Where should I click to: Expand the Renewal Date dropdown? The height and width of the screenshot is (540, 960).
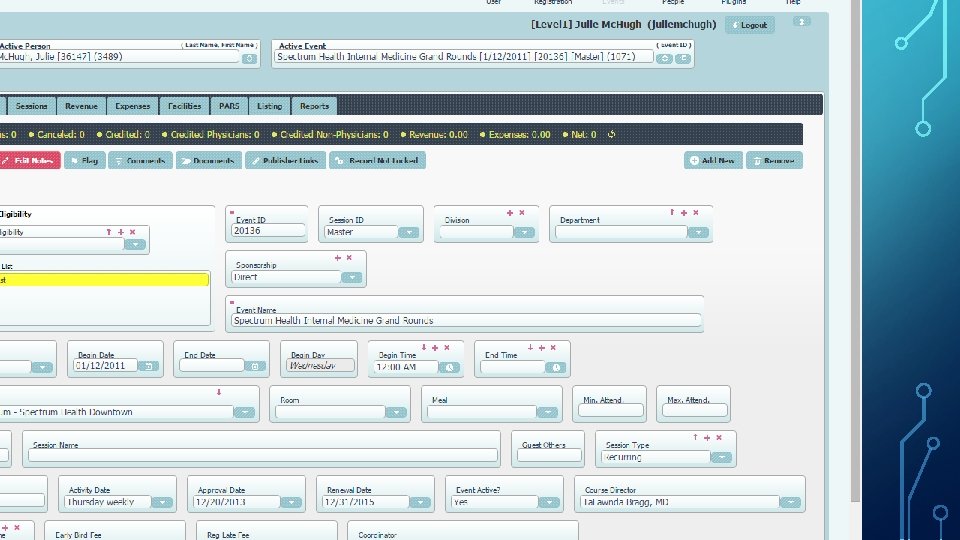tap(420, 502)
